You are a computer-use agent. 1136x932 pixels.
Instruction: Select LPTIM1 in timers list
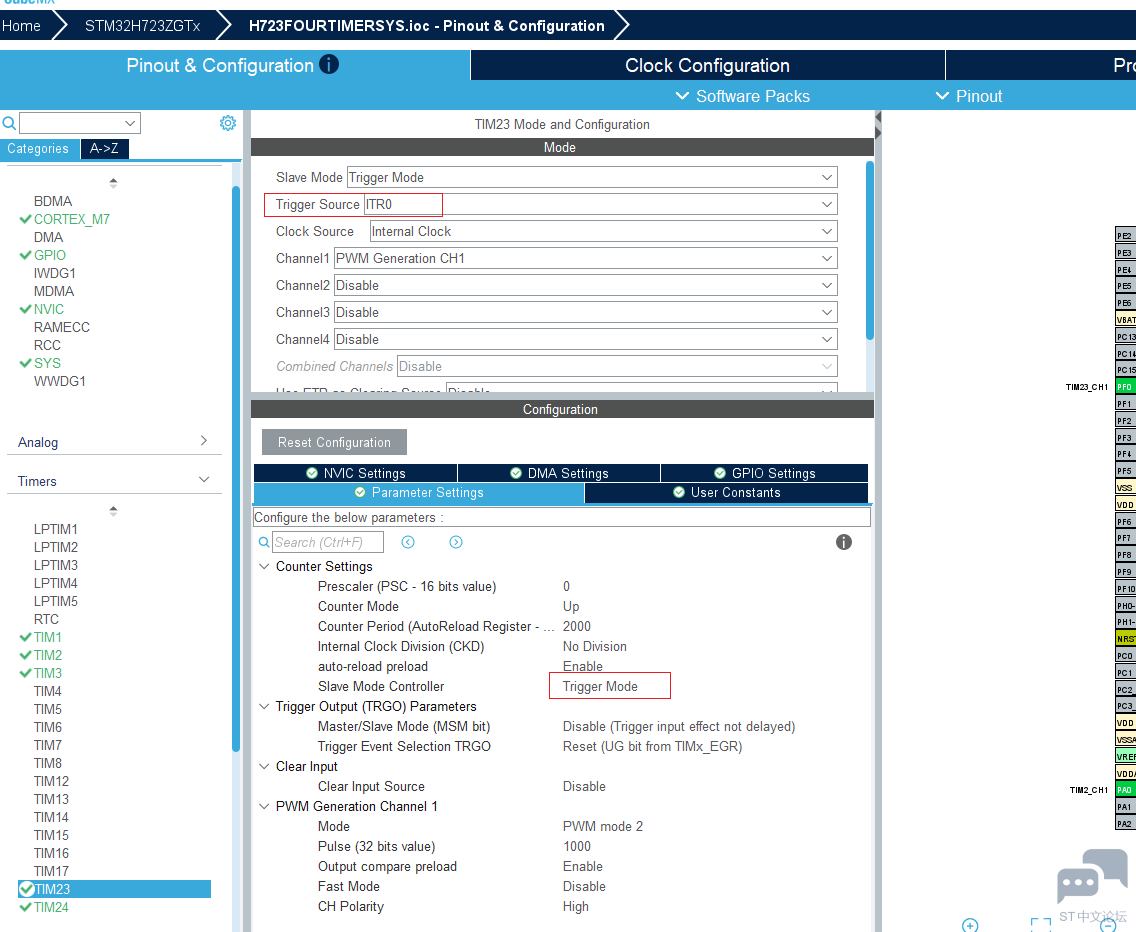pyautogui.click(x=56, y=529)
